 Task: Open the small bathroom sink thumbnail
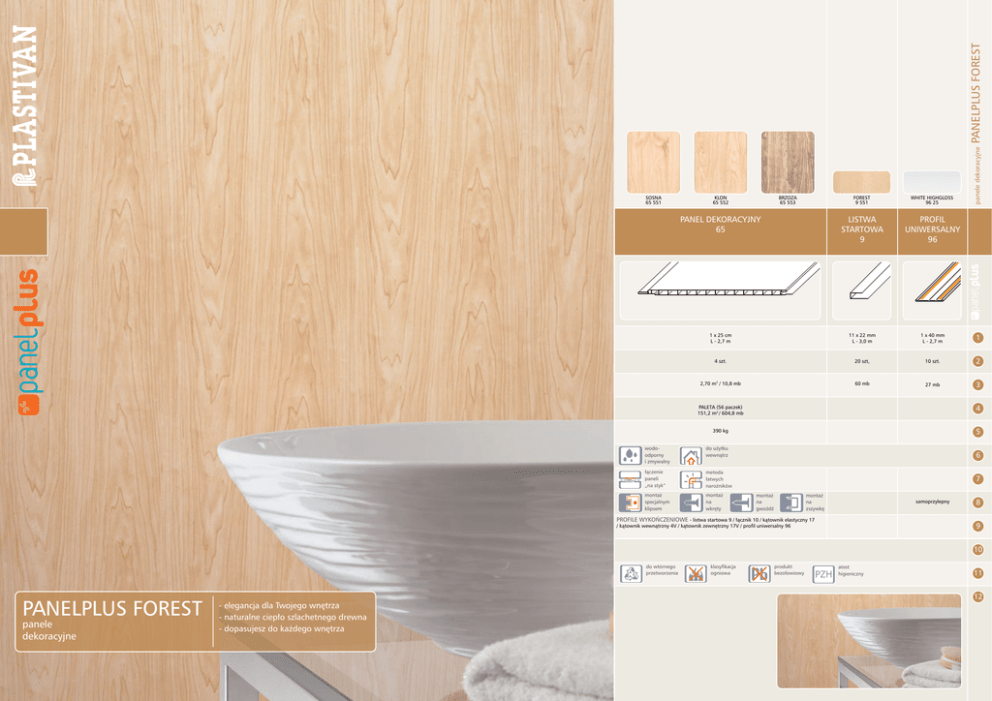868,641
